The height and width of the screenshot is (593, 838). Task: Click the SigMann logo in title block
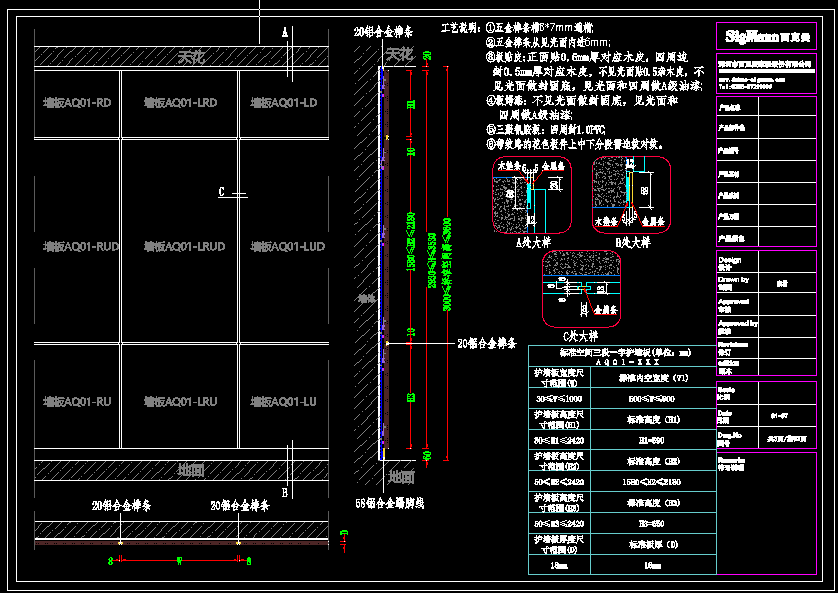pos(766,37)
